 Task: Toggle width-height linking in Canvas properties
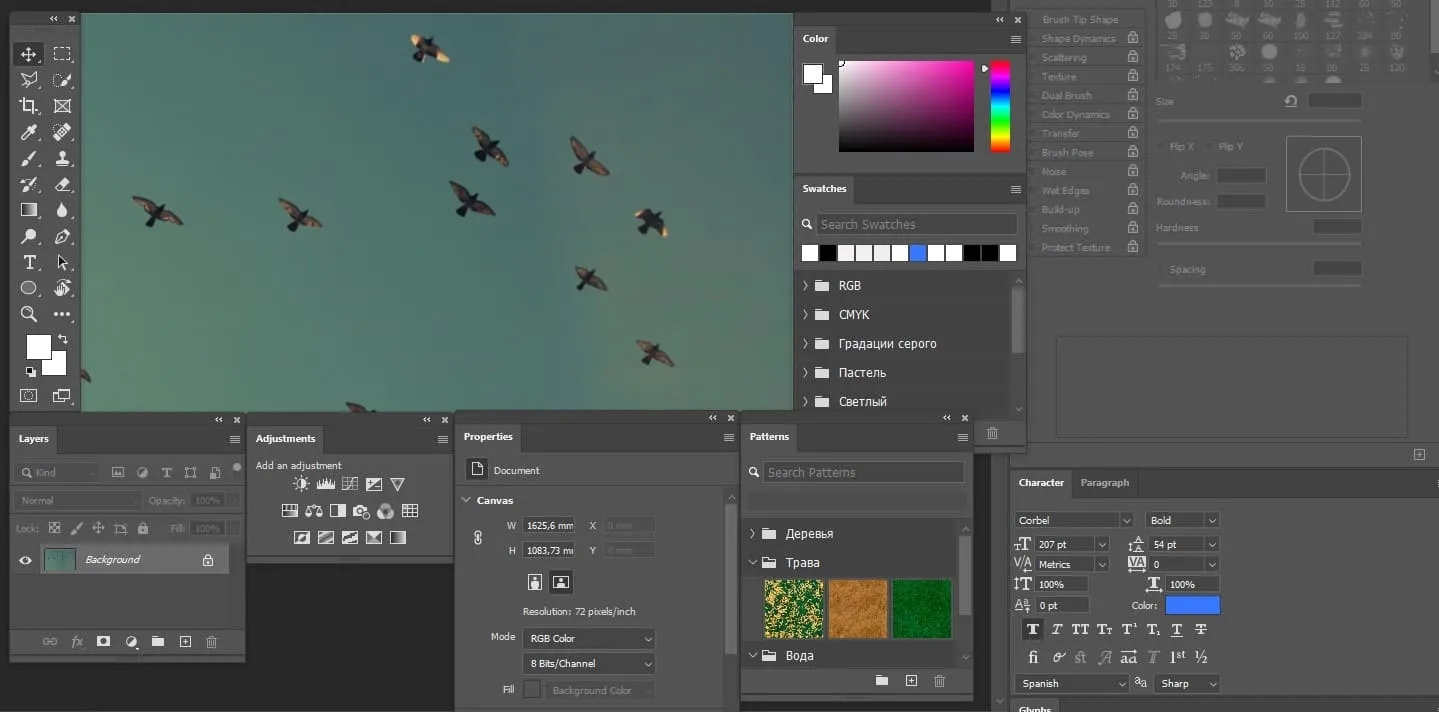477,537
